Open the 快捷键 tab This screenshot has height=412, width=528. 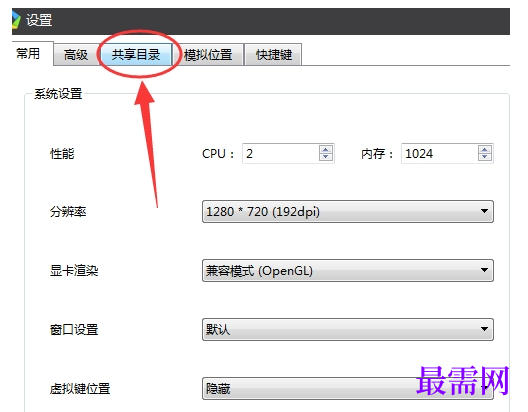[273, 55]
